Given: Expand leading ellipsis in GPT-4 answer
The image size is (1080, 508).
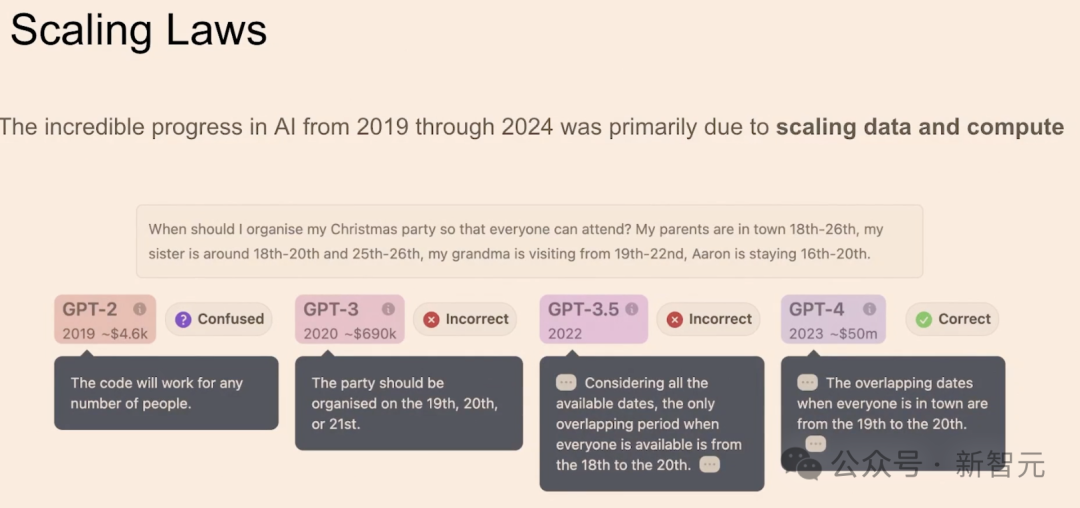Looking at the screenshot, I should click(x=807, y=383).
